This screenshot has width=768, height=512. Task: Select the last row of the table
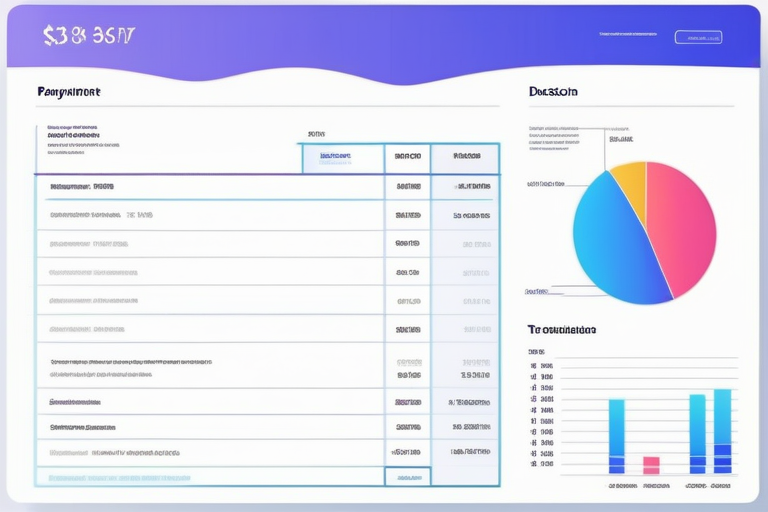pos(210,452)
